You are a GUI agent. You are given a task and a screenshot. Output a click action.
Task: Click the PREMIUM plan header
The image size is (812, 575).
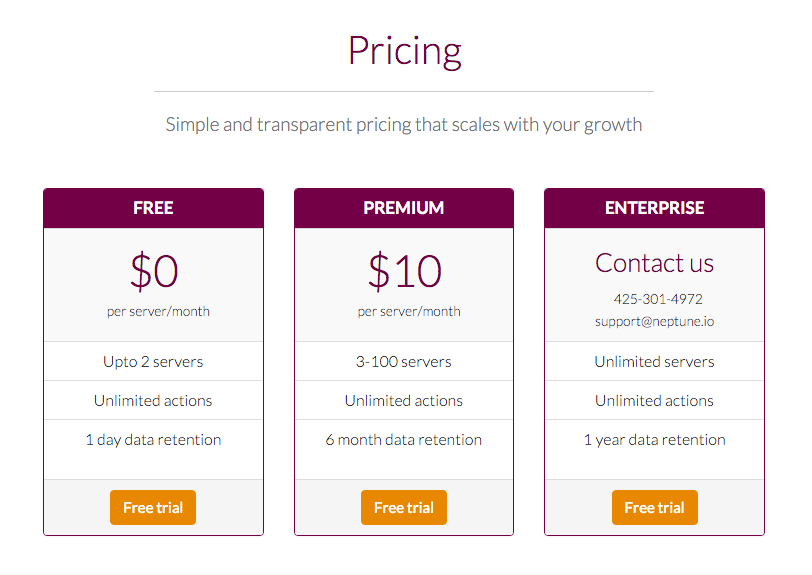click(x=404, y=208)
